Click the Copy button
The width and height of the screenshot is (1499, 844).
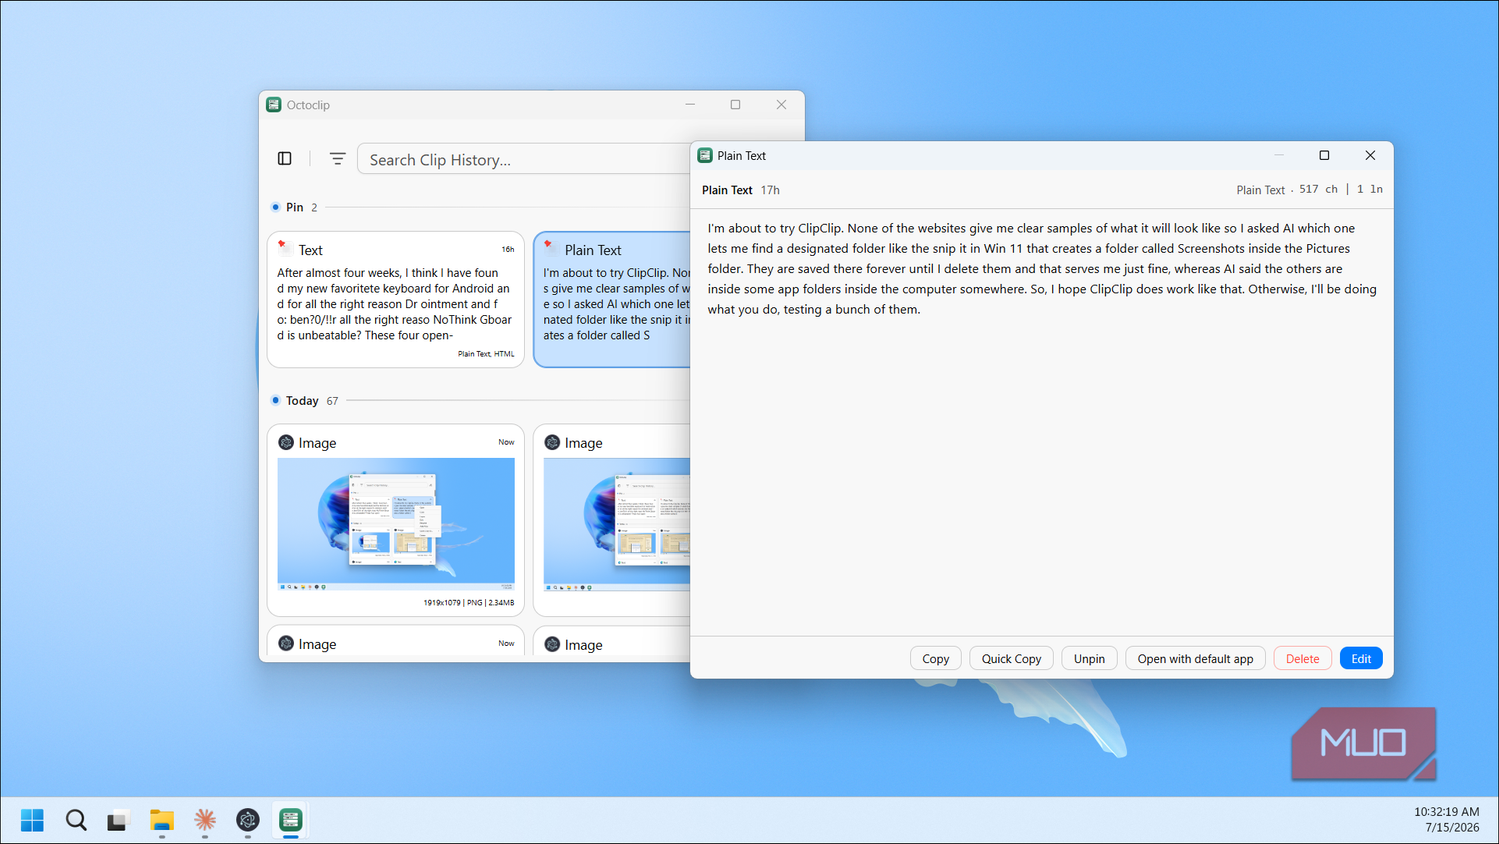pyautogui.click(x=936, y=658)
